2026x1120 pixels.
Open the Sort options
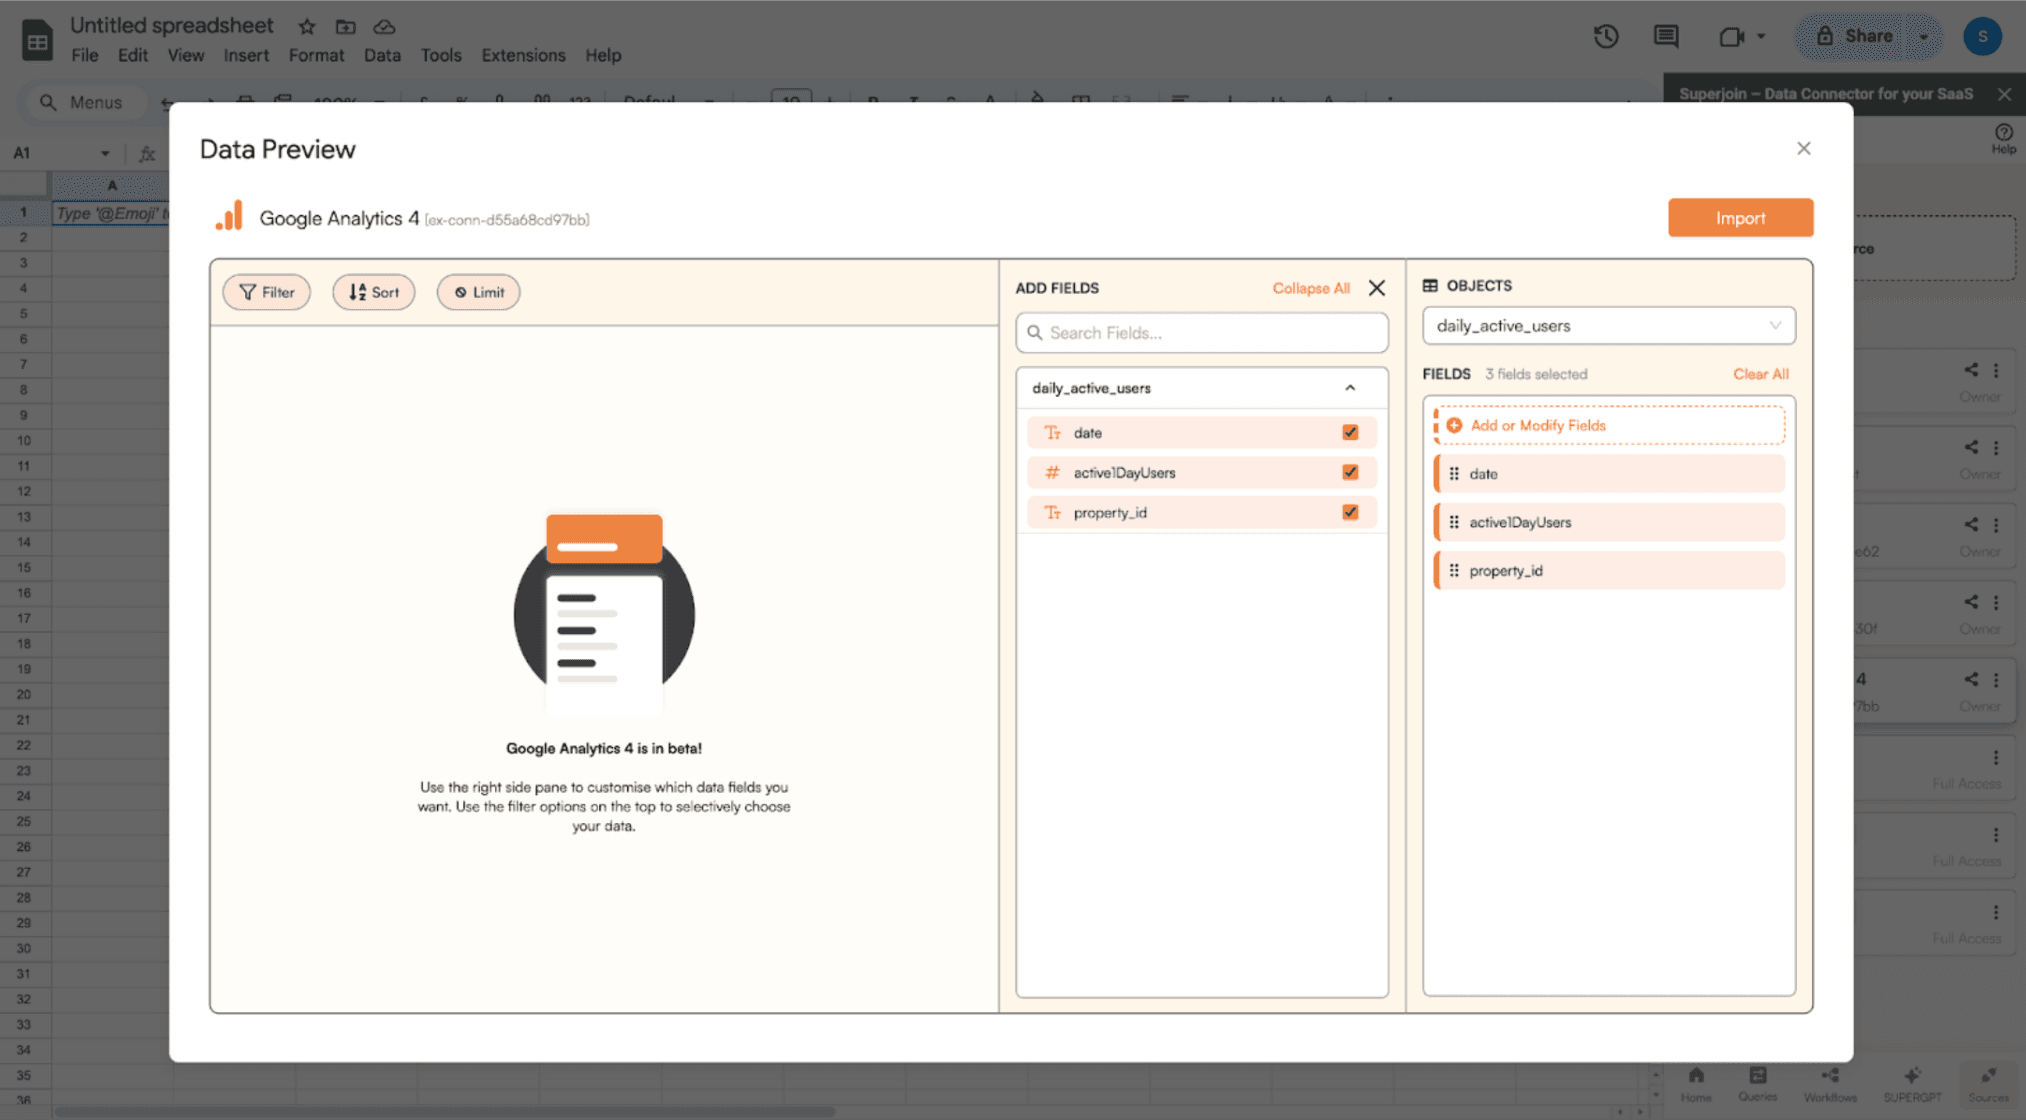[374, 292]
